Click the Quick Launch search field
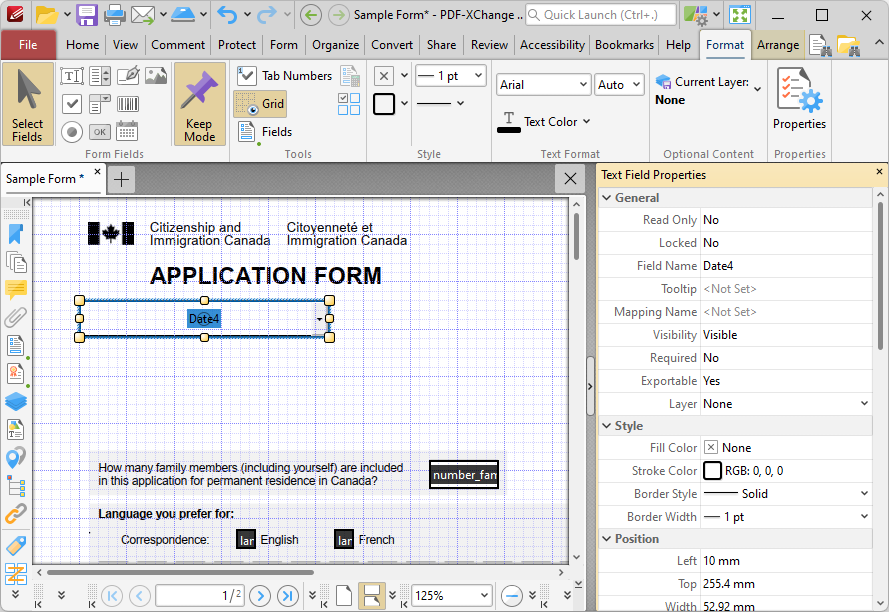889x612 pixels. 601,15
